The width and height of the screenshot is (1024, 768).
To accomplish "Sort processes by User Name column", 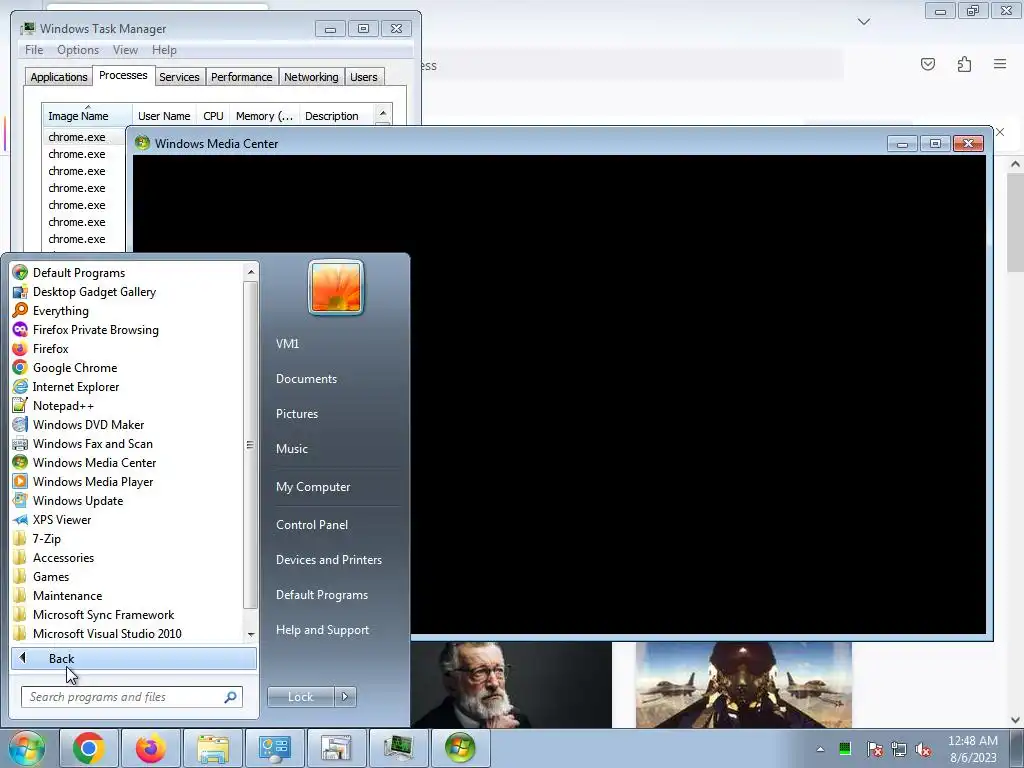I will (164, 116).
